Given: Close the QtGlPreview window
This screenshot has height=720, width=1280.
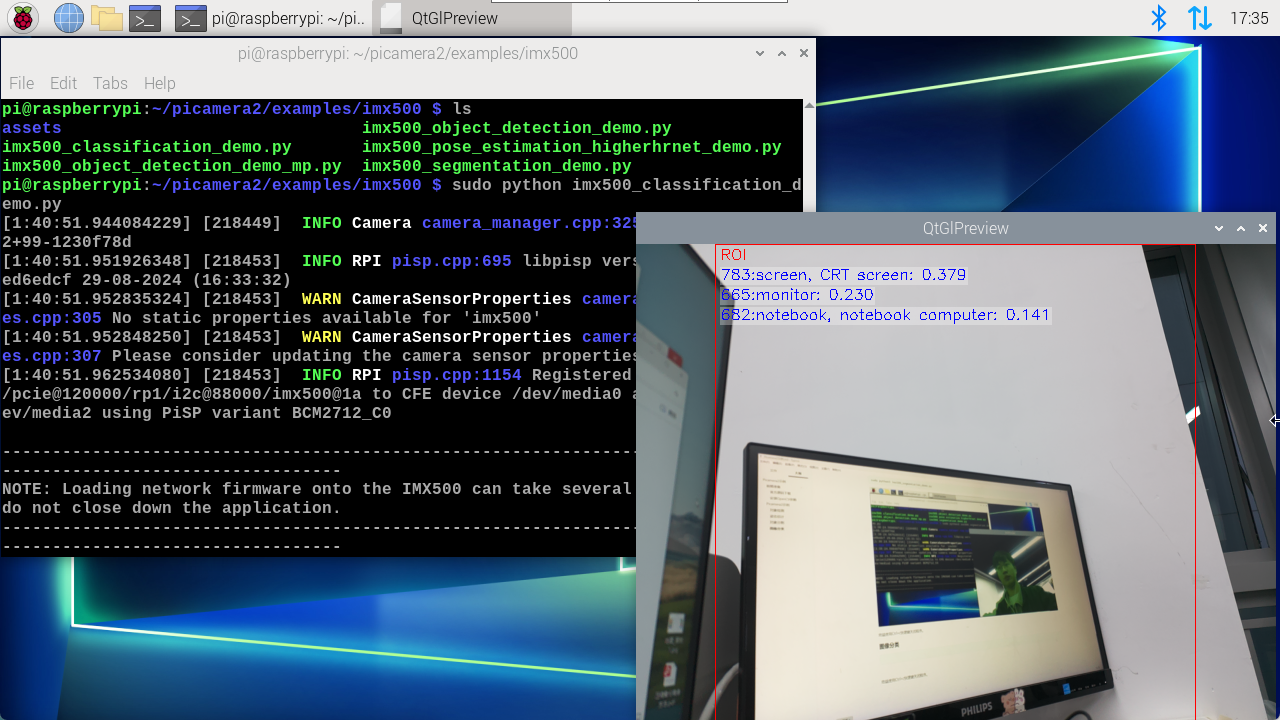Looking at the screenshot, I should 1263,228.
